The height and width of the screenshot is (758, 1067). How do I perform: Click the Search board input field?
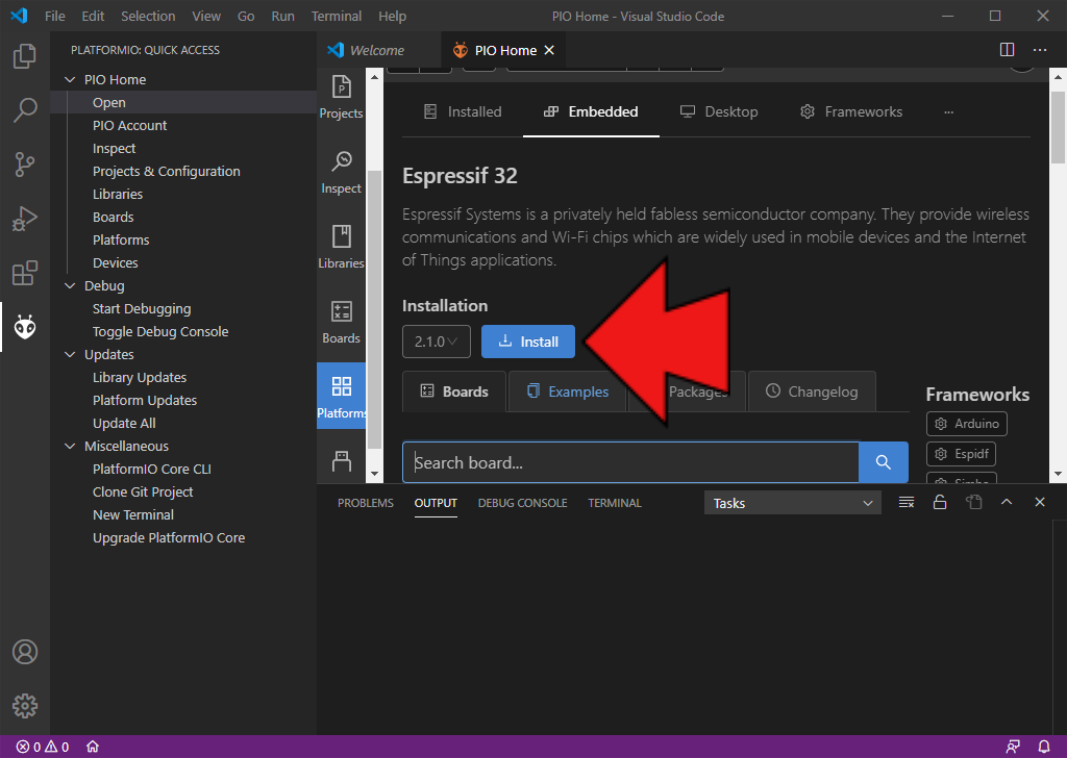point(630,463)
